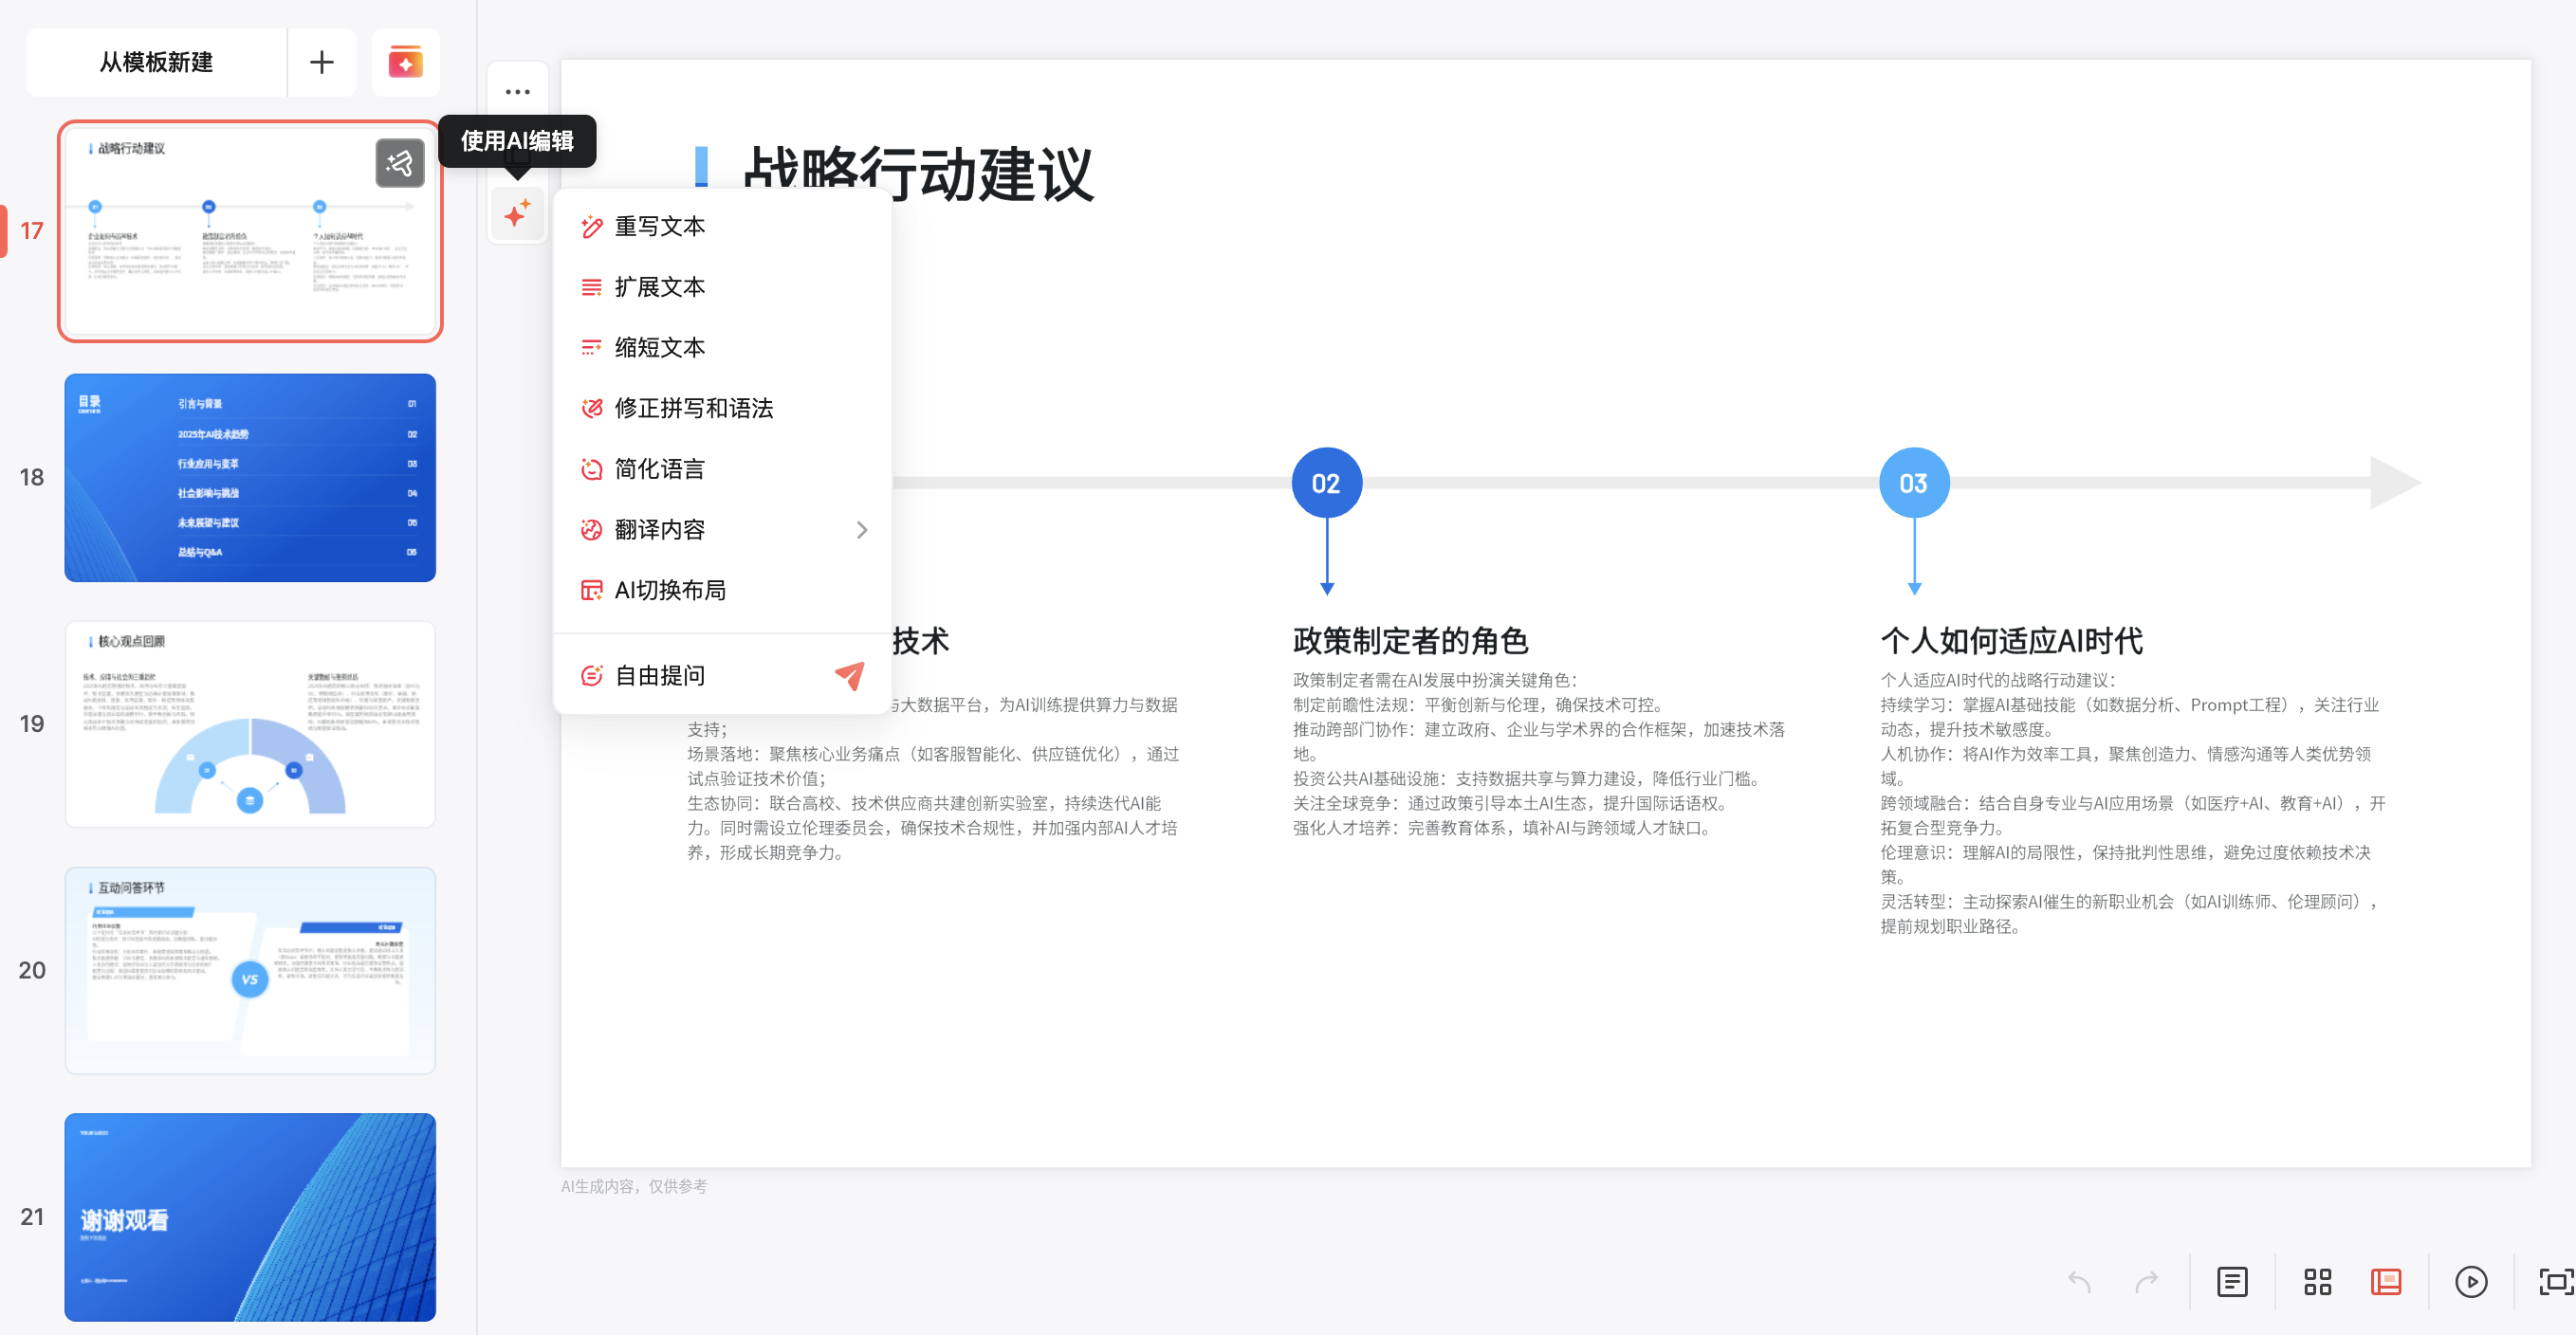The height and width of the screenshot is (1335, 2576).
Task: Click the fullscreen icon in bottom corner
Action: click(2555, 1281)
